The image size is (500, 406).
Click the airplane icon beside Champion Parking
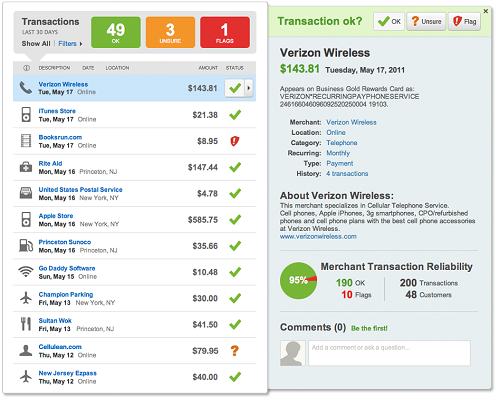(x=26, y=298)
